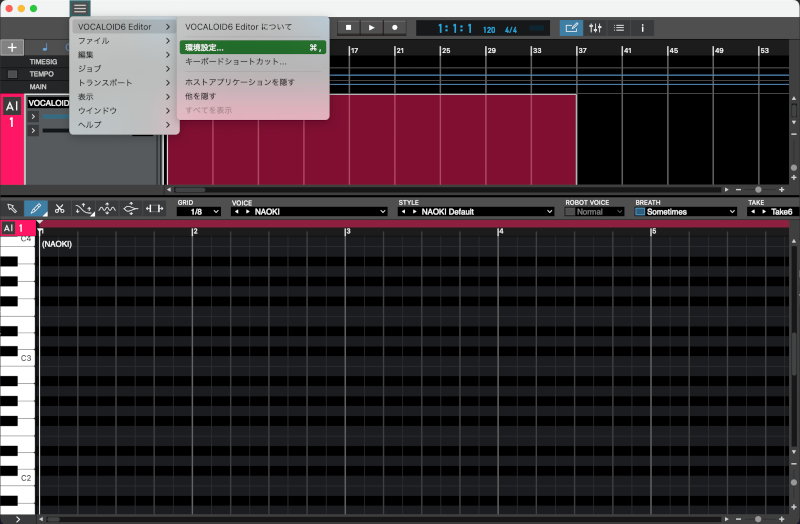Viewport: 800px width, 524px height.
Task: Click the 1:1:1 position display
Action: click(x=455, y=29)
